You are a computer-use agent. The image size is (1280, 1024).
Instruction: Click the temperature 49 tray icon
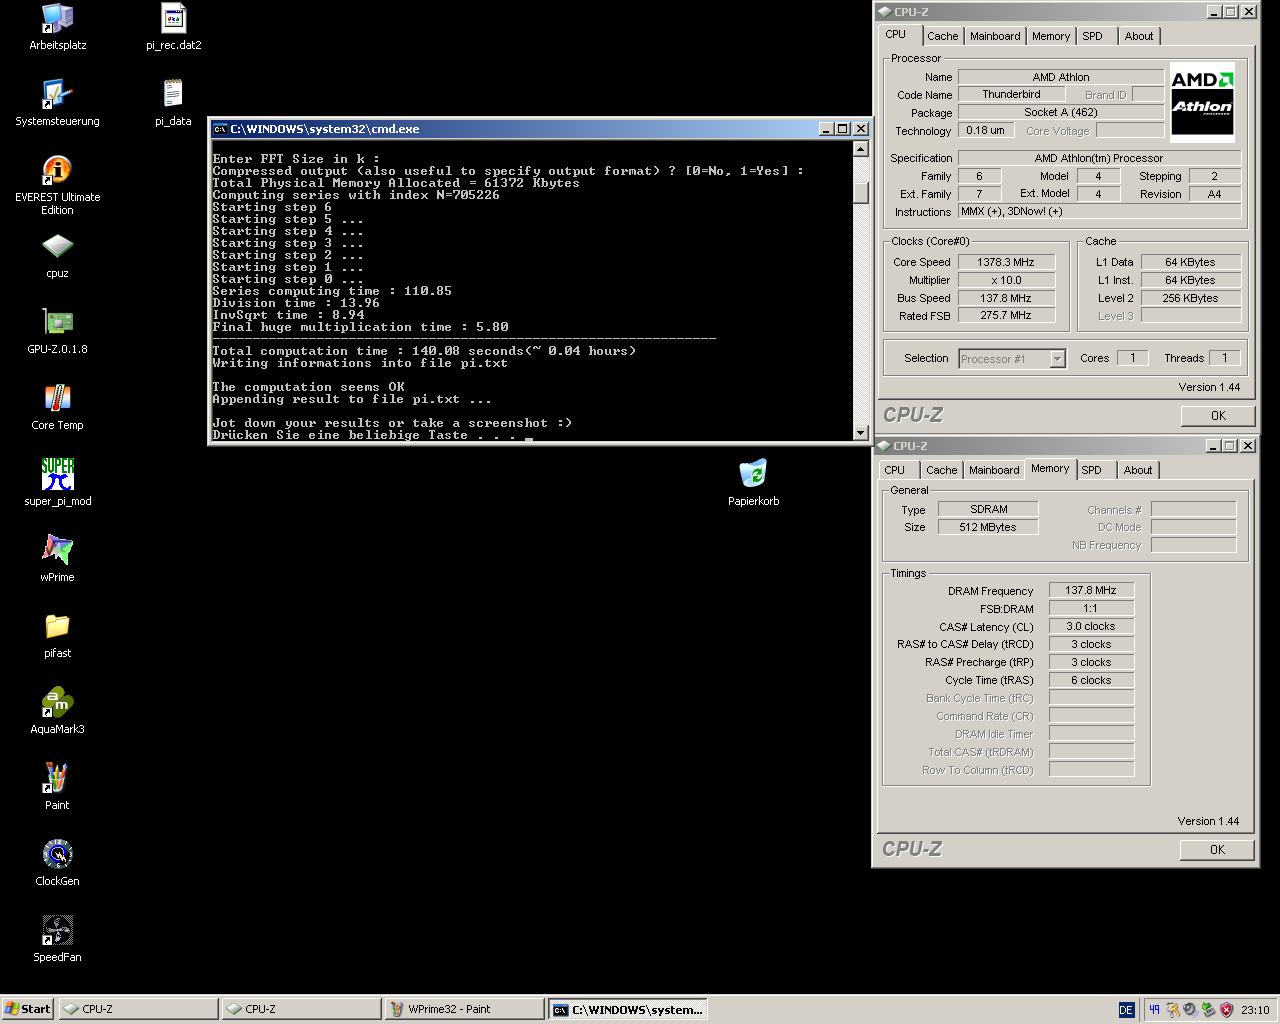[1154, 1010]
